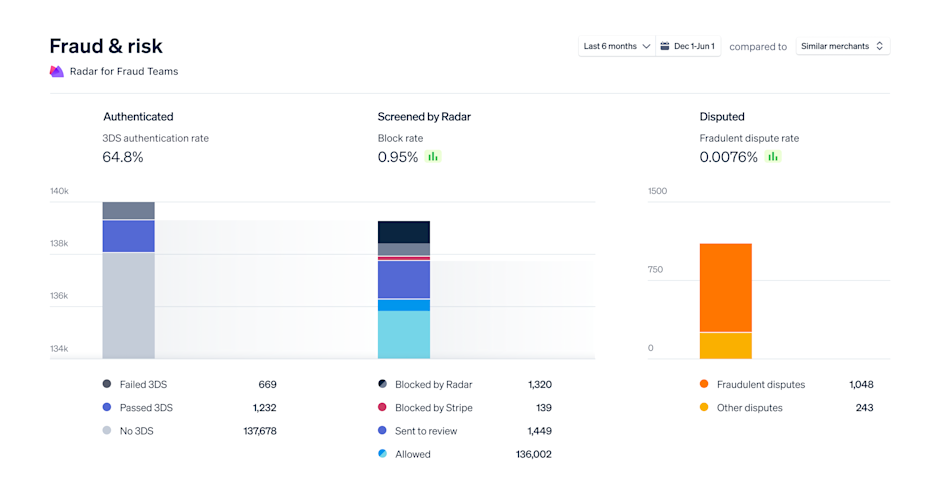Click the dark navy Blocked by Radar bar segment
930x497 pixels.
[x=403, y=232]
